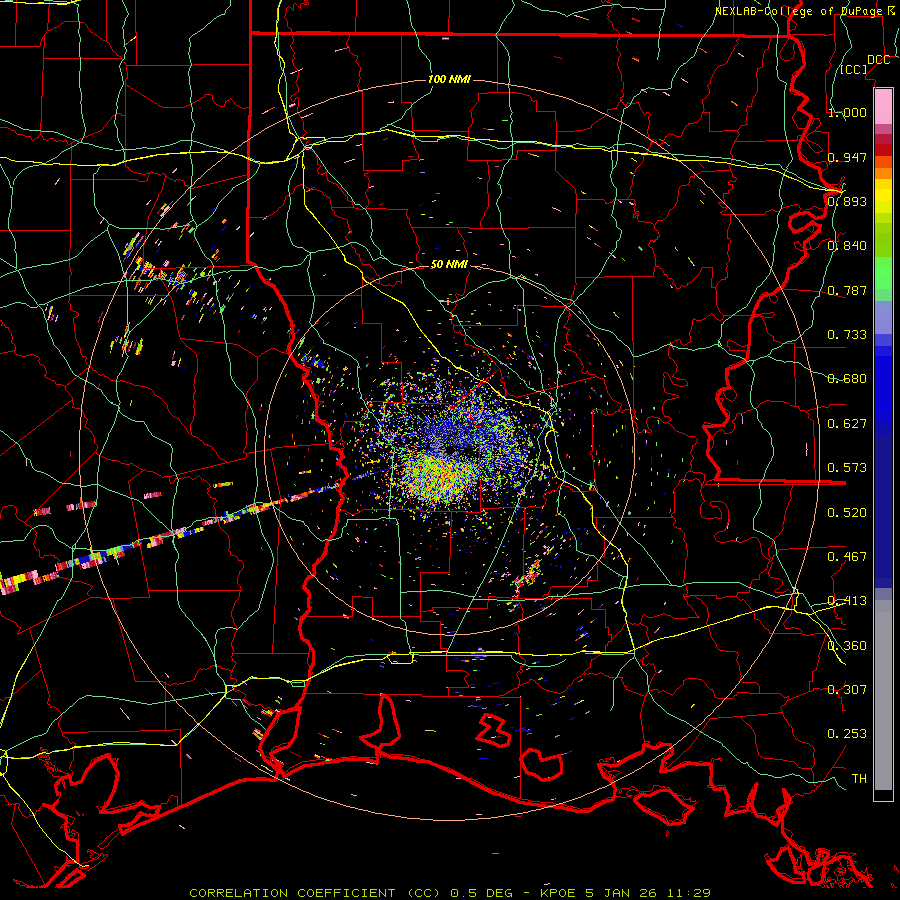Image resolution: width=900 pixels, height=900 pixels.
Task: Select the 0.360 color scale value
Action: click(x=847, y=646)
